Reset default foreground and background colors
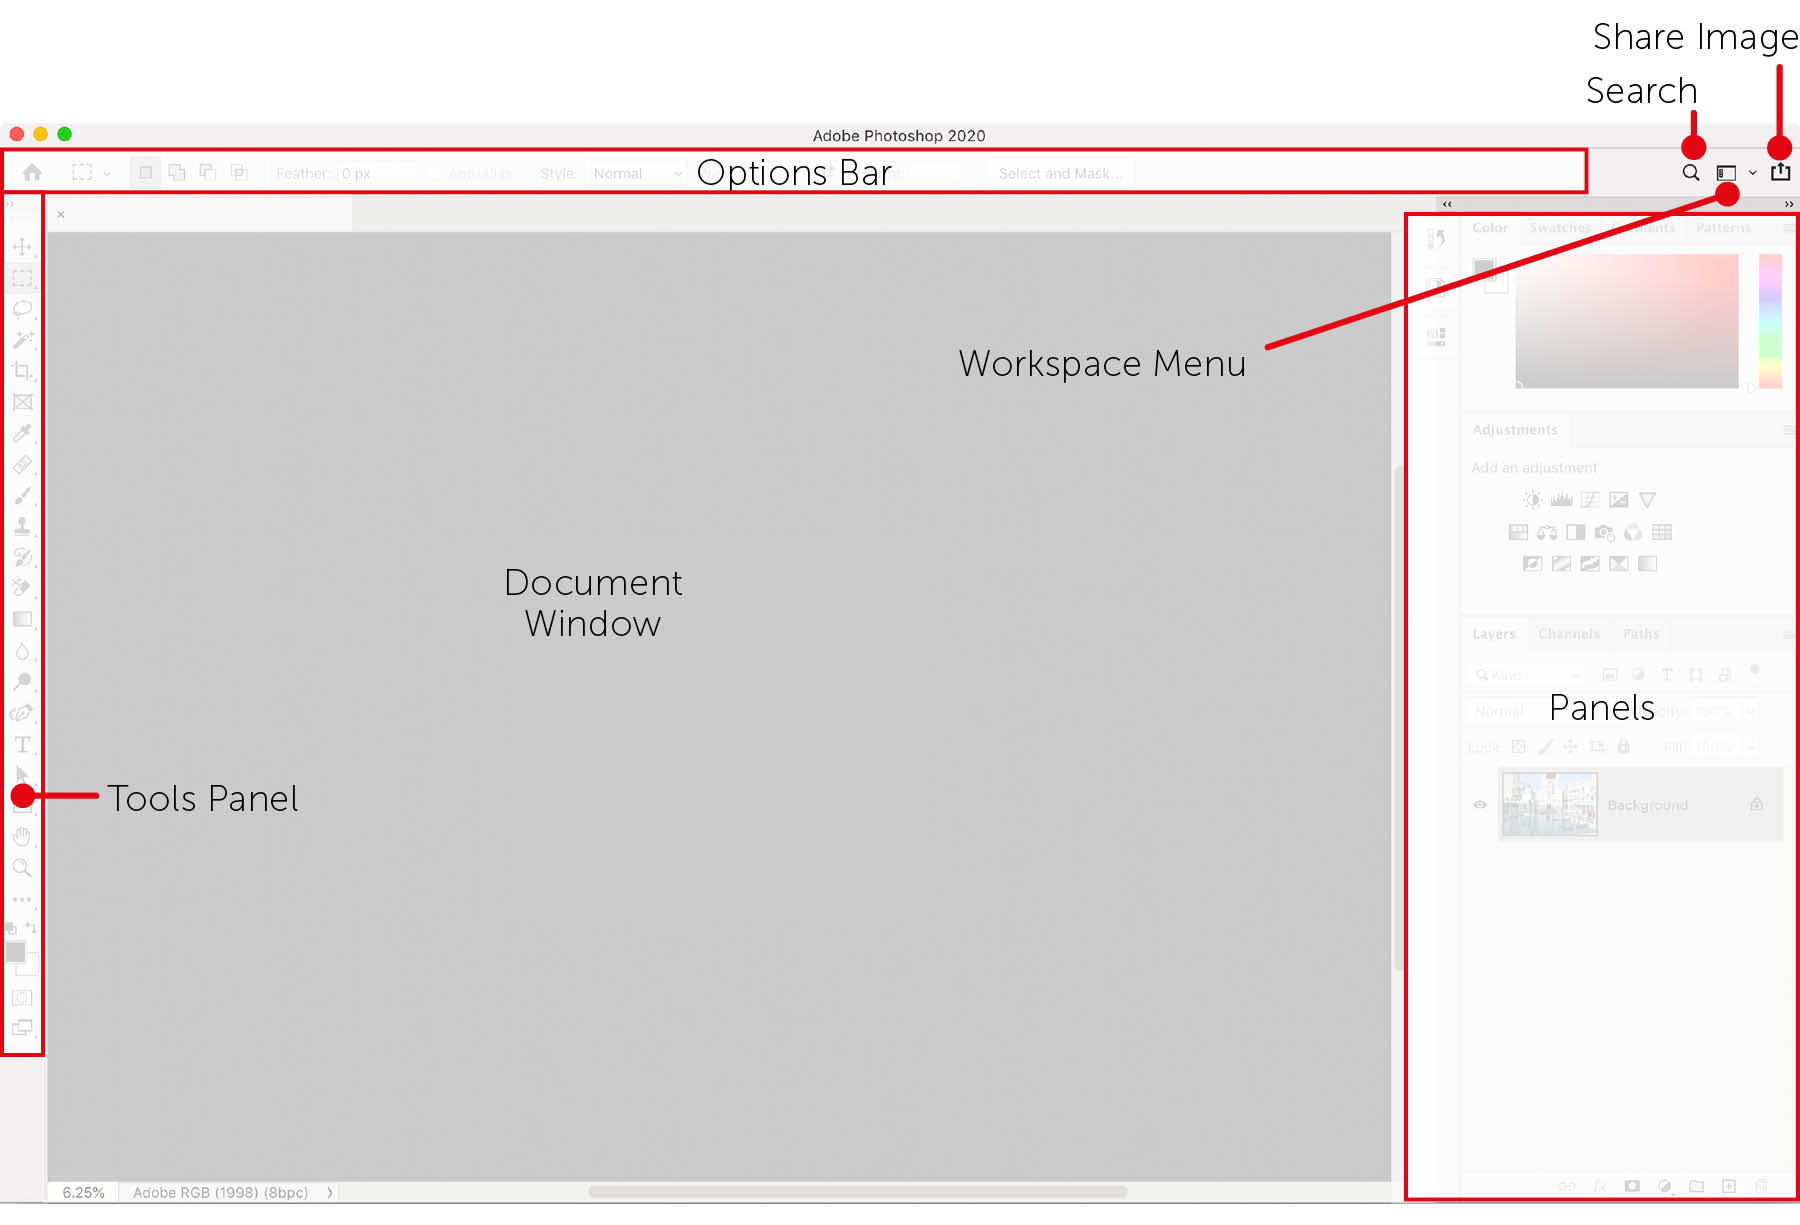Screen dimensions: 1800x1225 pos(11,928)
